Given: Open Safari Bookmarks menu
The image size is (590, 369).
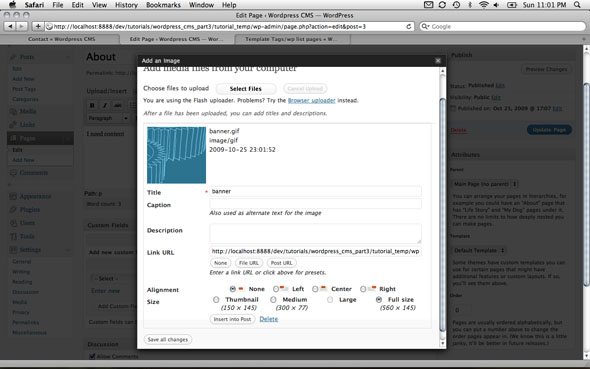Looking at the screenshot, I should pos(163,5).
